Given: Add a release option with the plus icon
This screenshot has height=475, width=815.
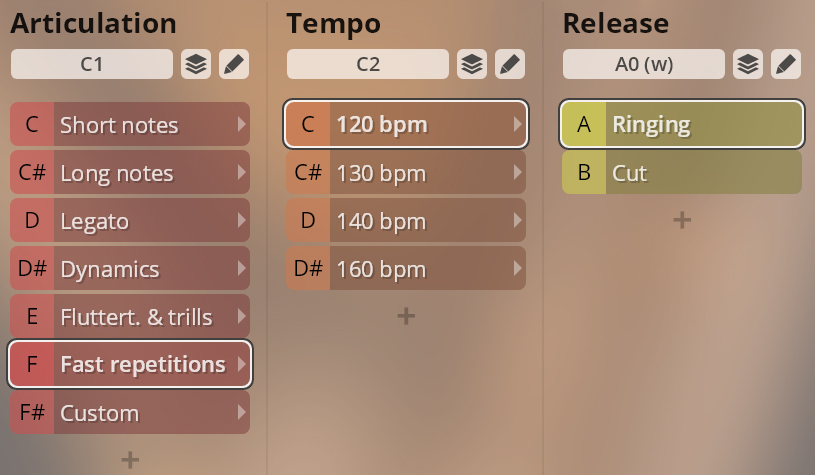Looking at the screenshot, I should point(682,220).
